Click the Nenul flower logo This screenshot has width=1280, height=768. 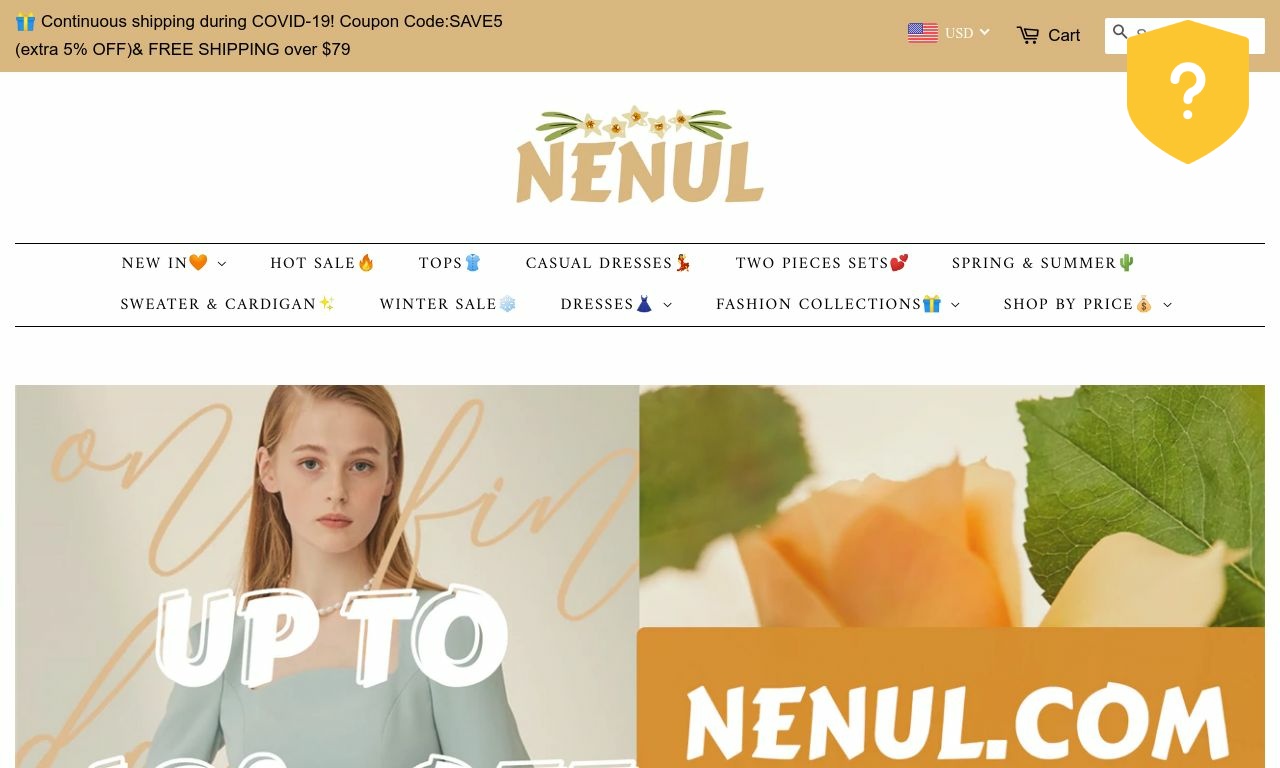(x=640, y=155)
